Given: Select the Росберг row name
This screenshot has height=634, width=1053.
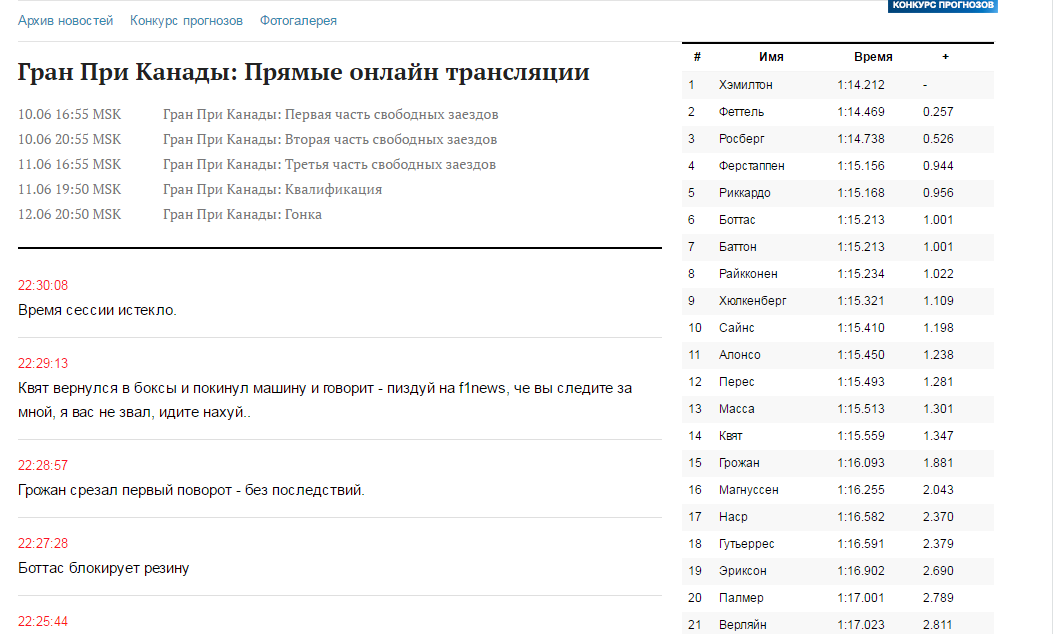Looking at the screenshot, I should tap(741, 139).
